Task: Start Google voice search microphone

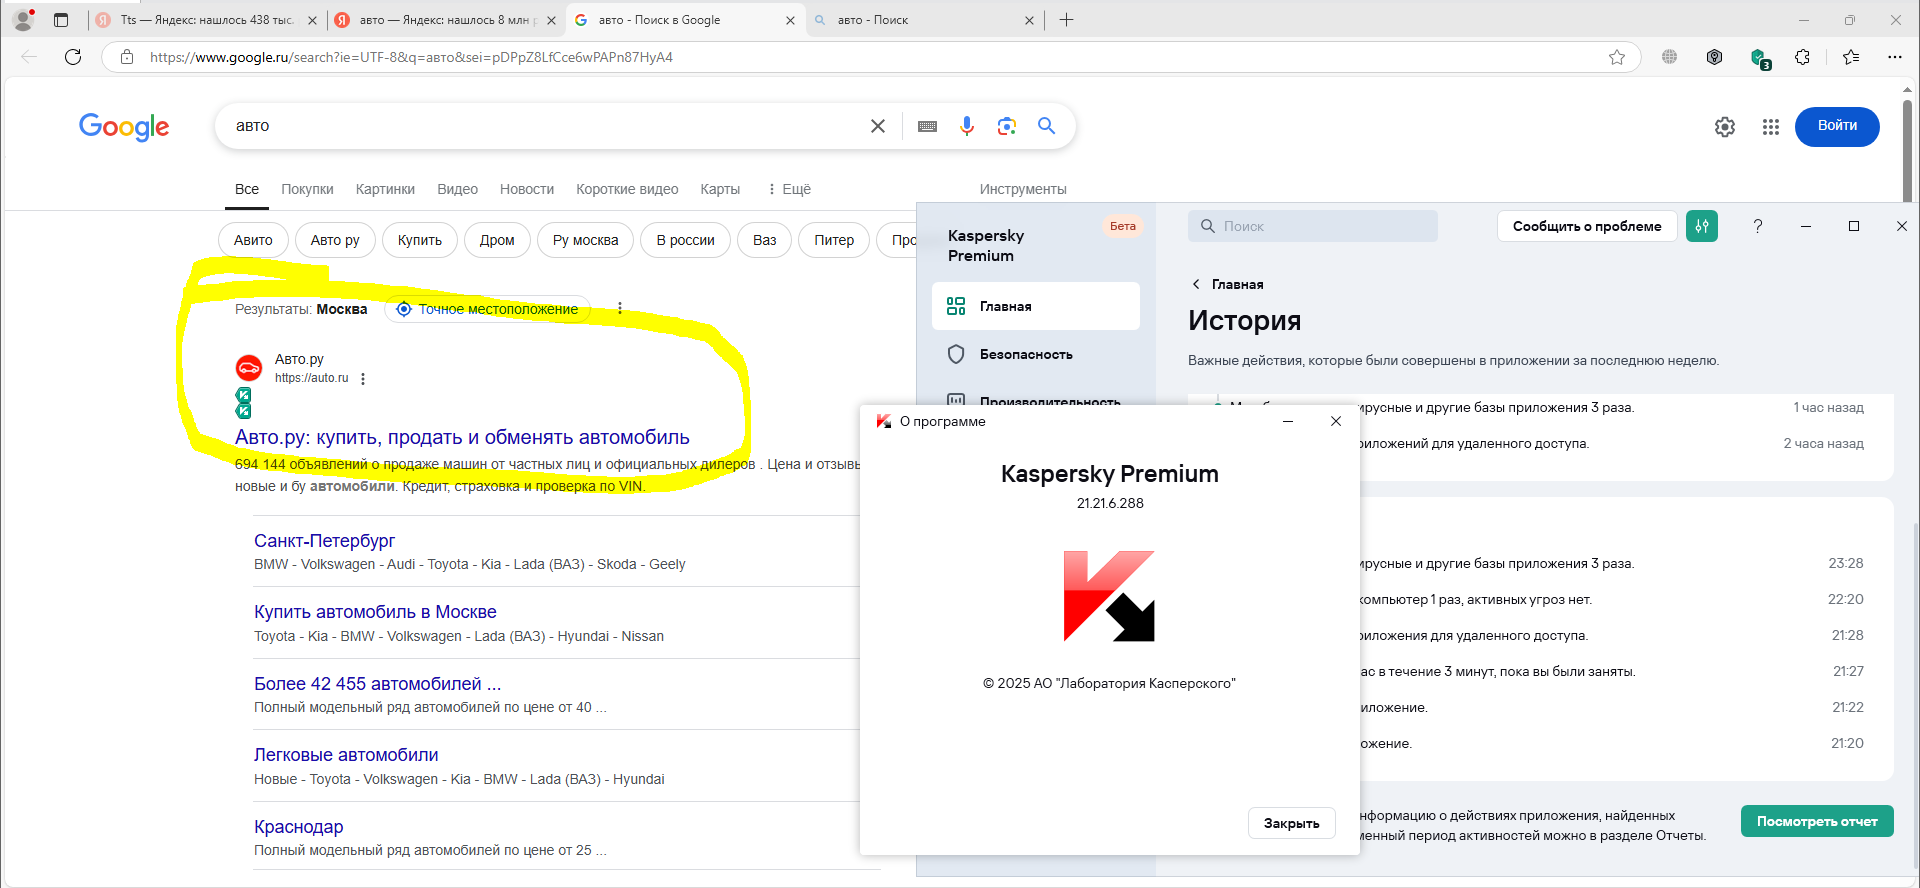Action: coord(967,126)
